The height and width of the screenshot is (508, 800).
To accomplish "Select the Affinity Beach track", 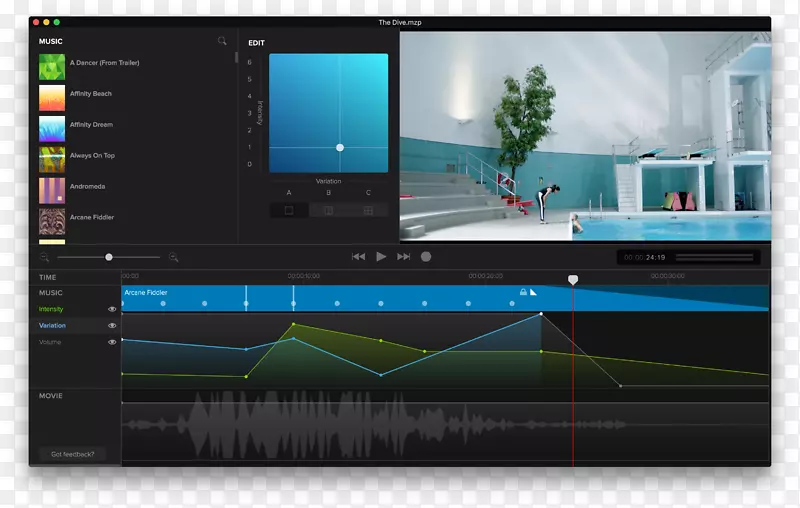I will click(x=90, y=94).
